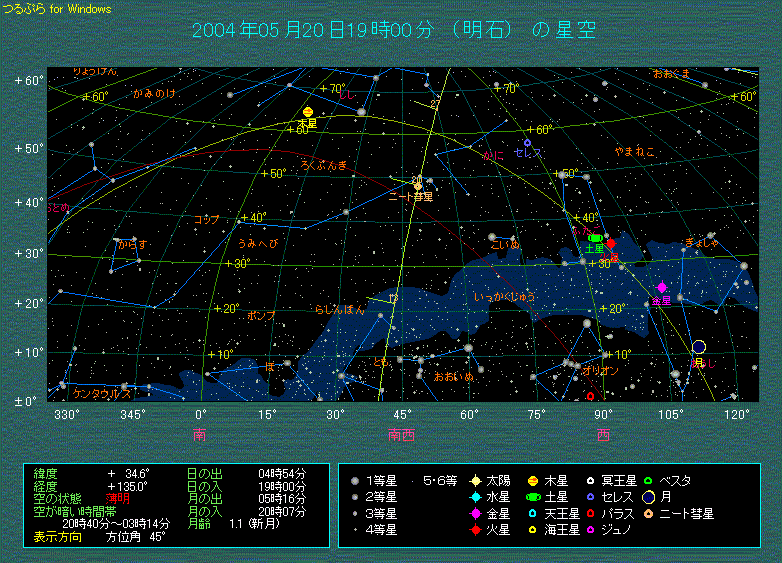Click the green Saturn marker on the chart
The height and width of the screenshot is (563, 782).
point(595,238)
